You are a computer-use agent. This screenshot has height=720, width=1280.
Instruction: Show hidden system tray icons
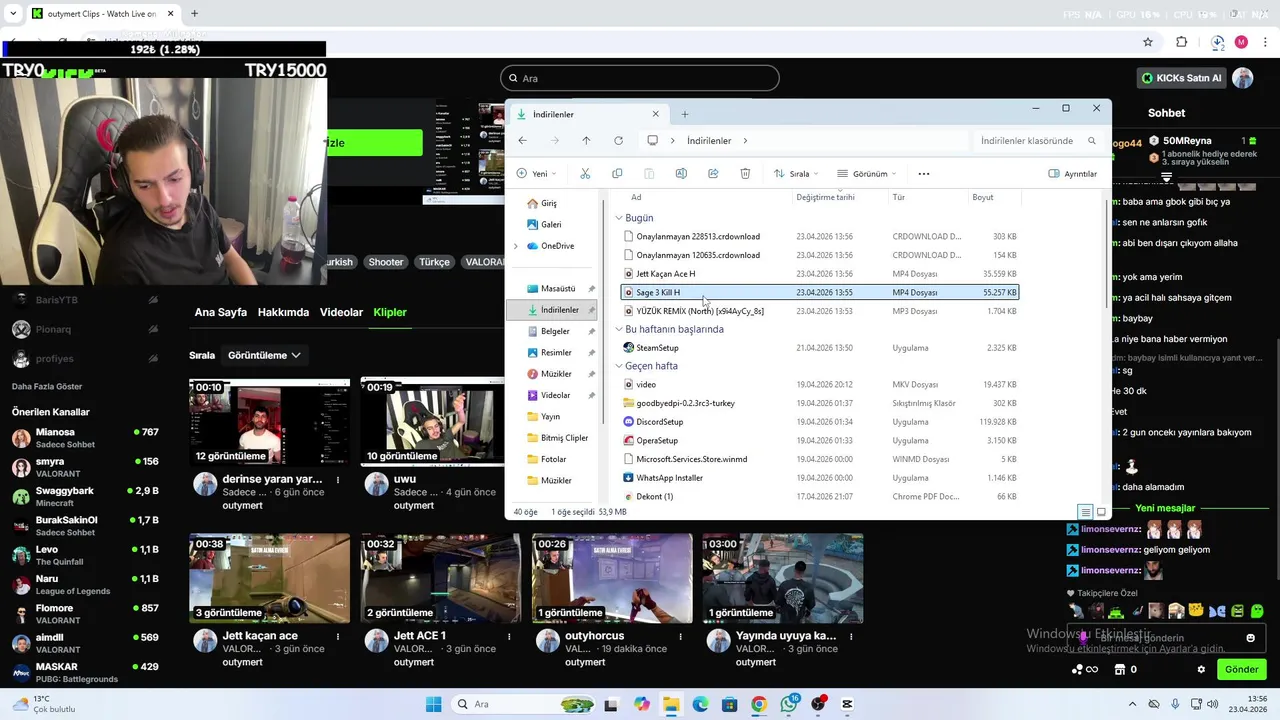pos(1134,704)
